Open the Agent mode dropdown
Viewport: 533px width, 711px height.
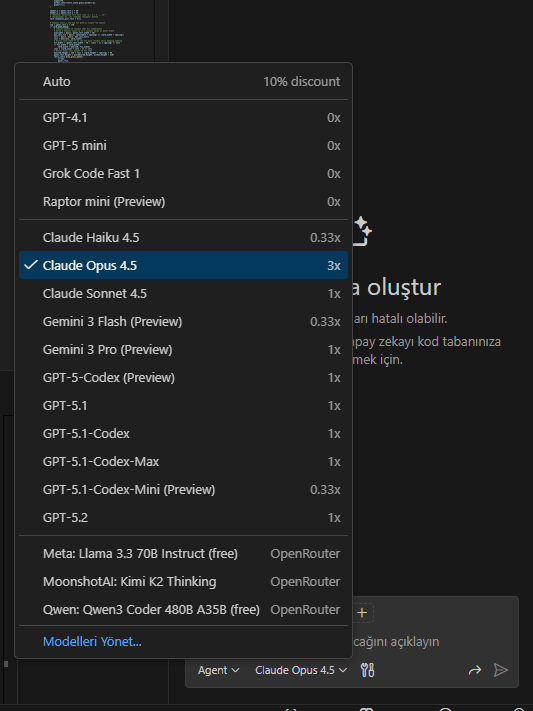218,670
